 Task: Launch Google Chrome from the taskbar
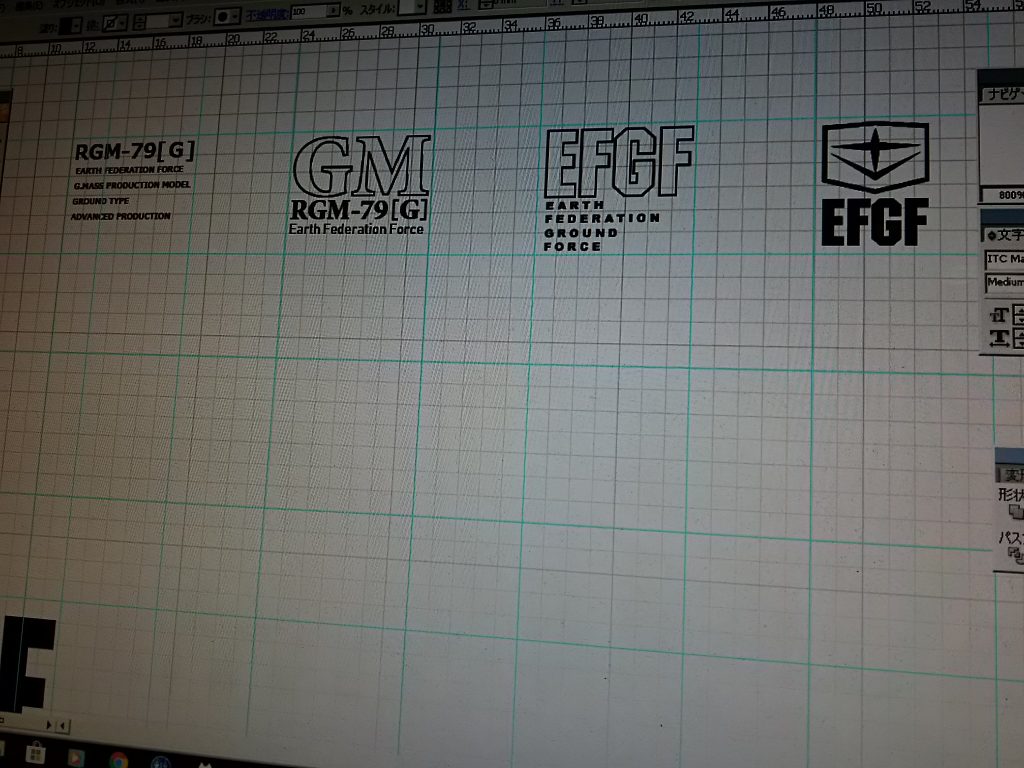118,761
